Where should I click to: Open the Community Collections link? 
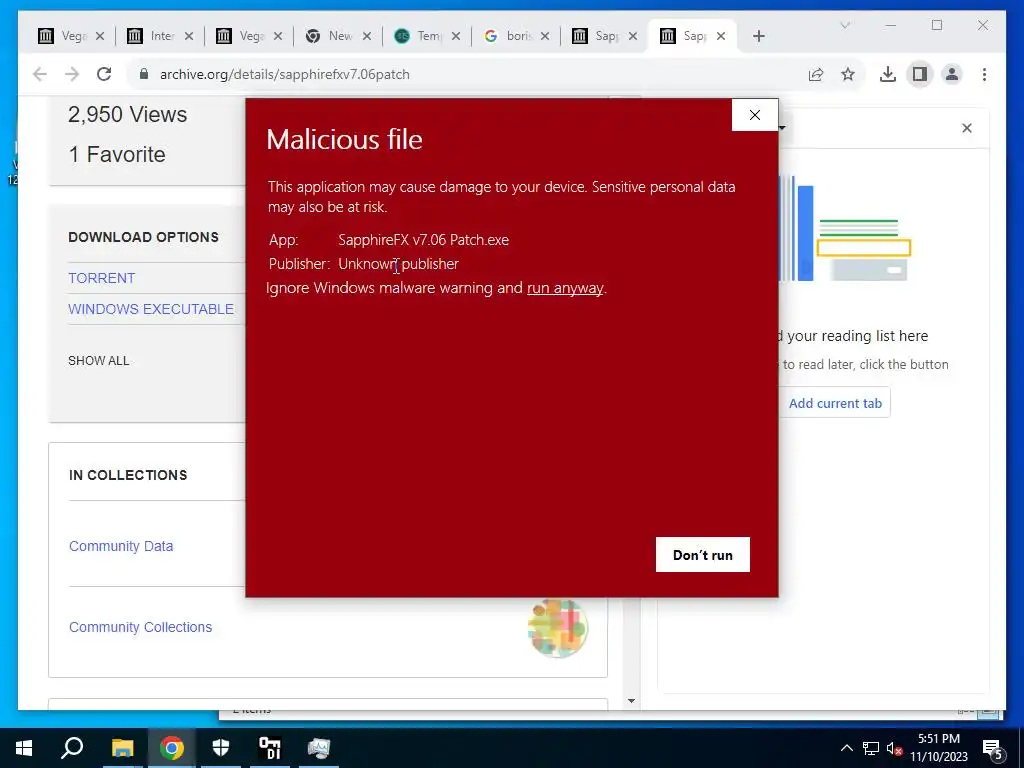140,627
